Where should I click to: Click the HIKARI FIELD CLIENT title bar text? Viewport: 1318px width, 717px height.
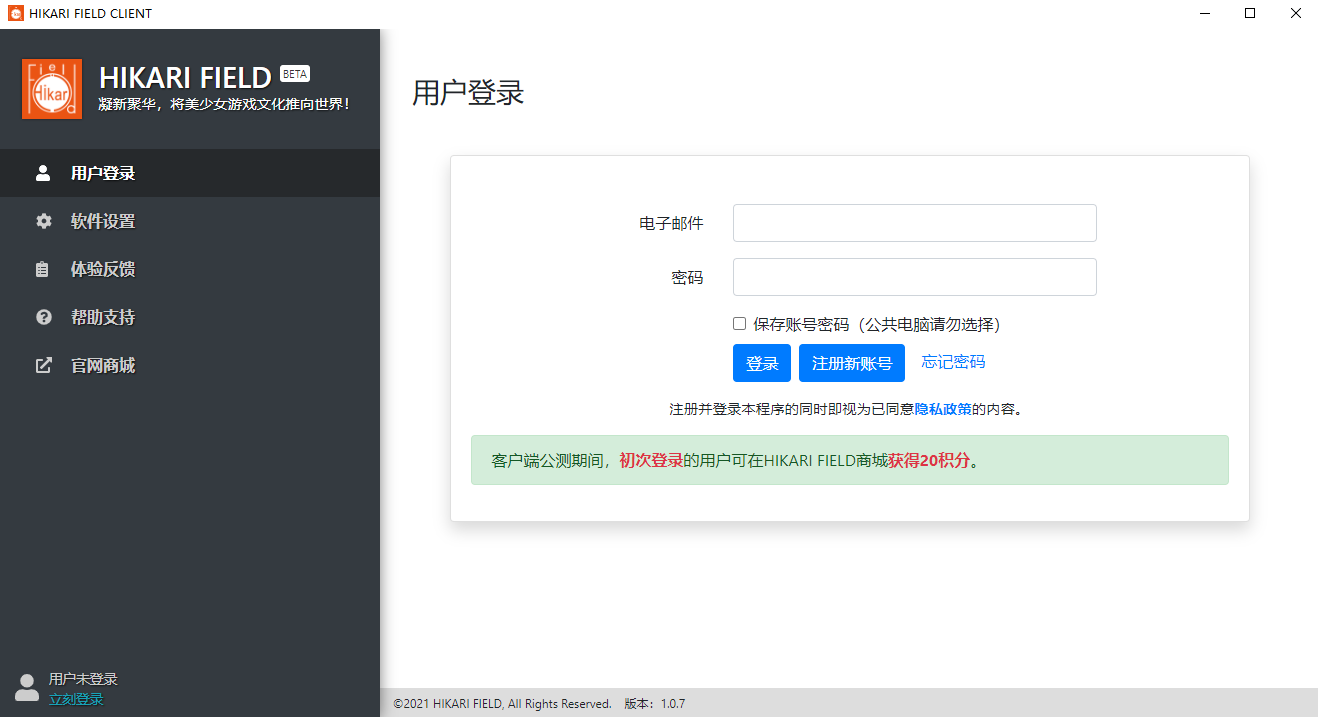pos(91,13)
